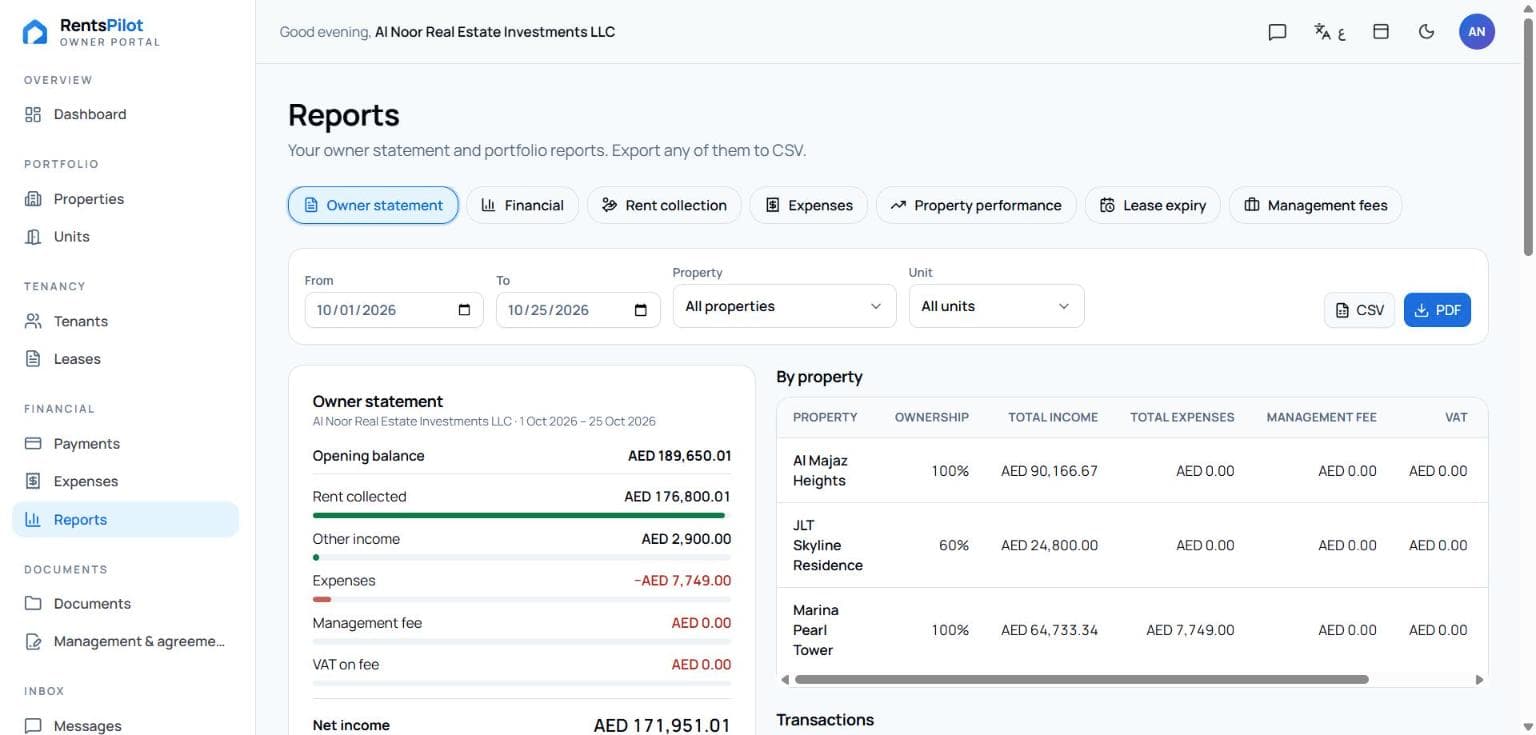1536x735 pixels.
Task: Export the statement as CSV
Action: pos(1359,310)
